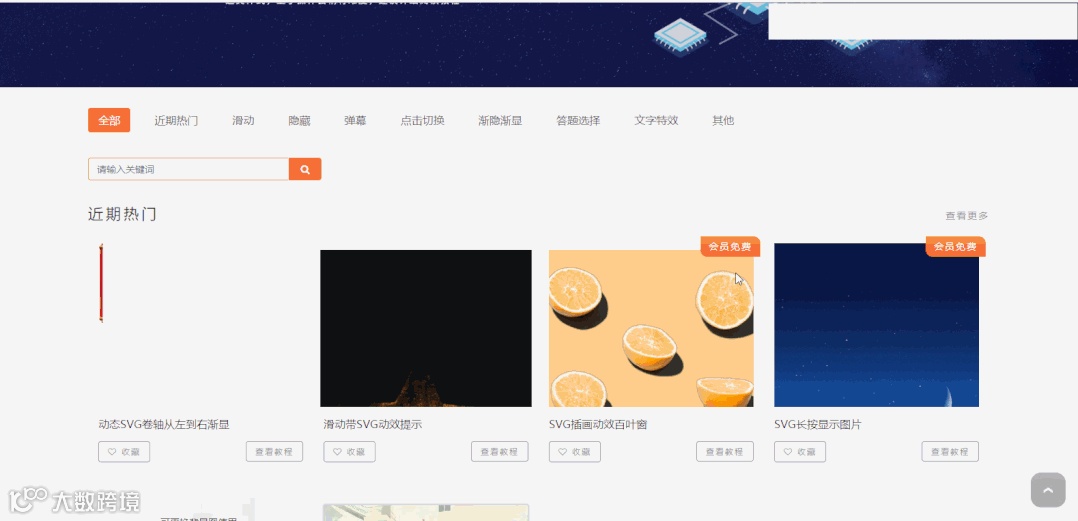Screen dimensions: 1078x521
Task: Switch to 近期热门 category
Action: [x=176, y=120]
